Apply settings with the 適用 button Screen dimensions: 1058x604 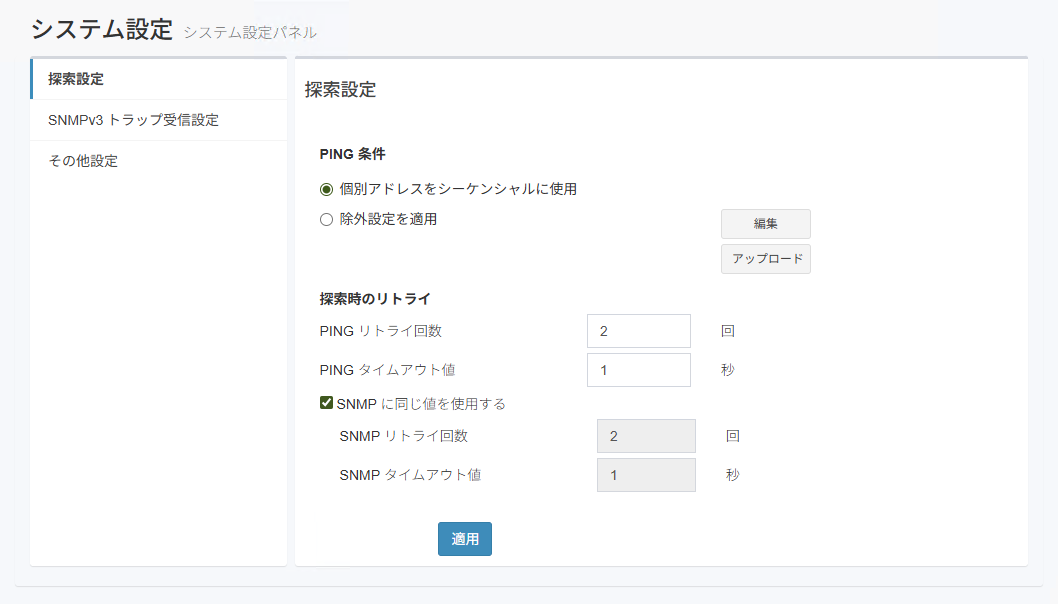[x=464, y=539]
